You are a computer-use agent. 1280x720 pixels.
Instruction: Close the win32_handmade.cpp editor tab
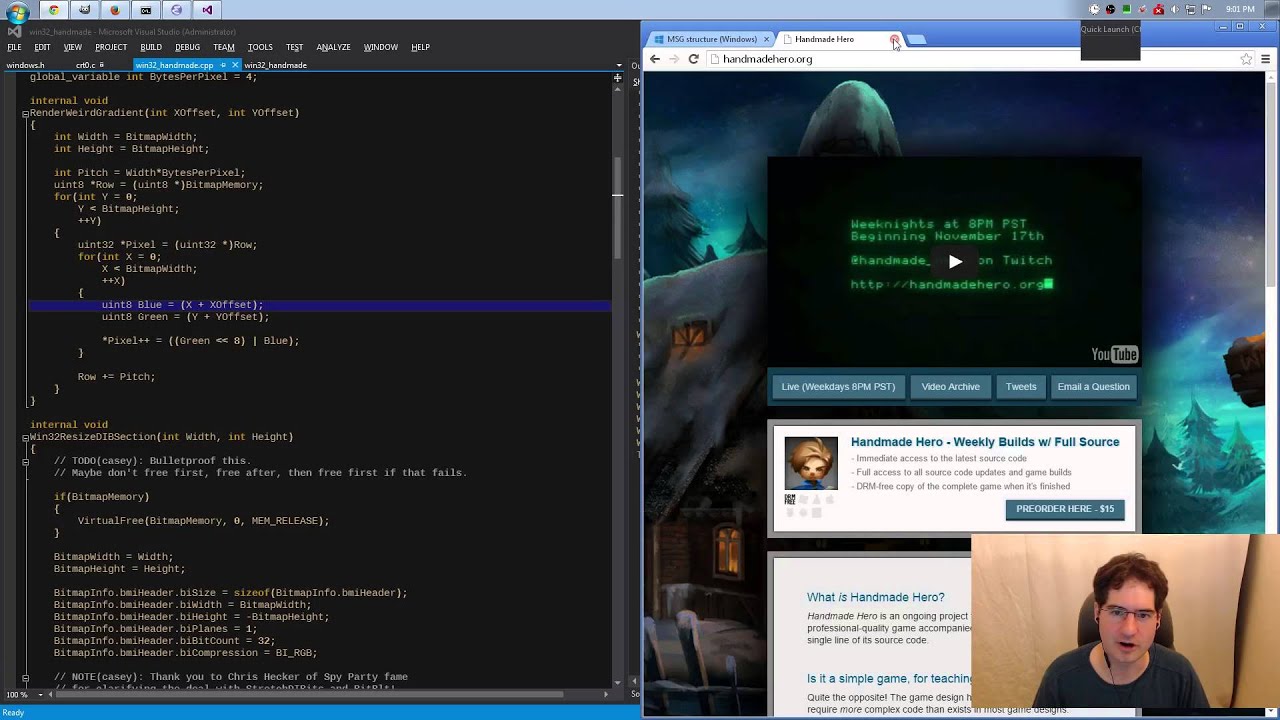coord(235,65)
